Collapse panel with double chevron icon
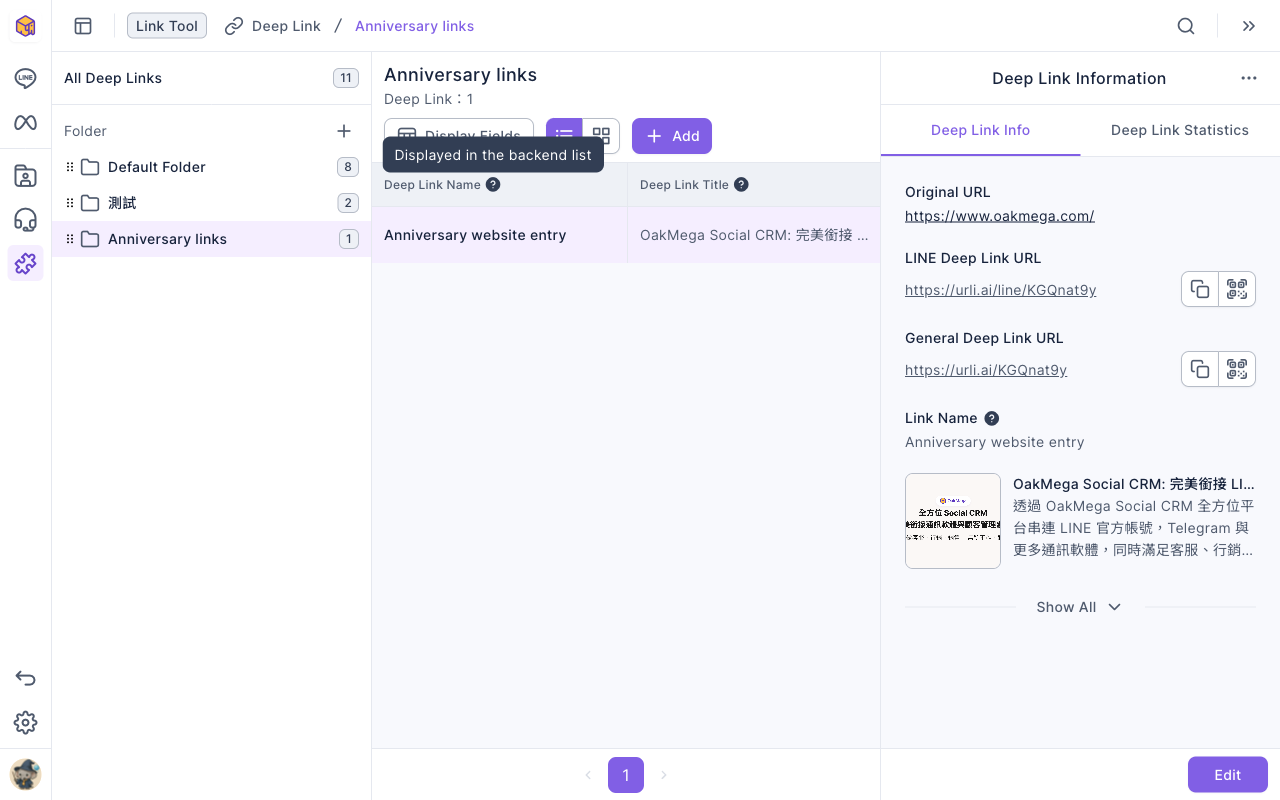 click(x=1249, y=26)
